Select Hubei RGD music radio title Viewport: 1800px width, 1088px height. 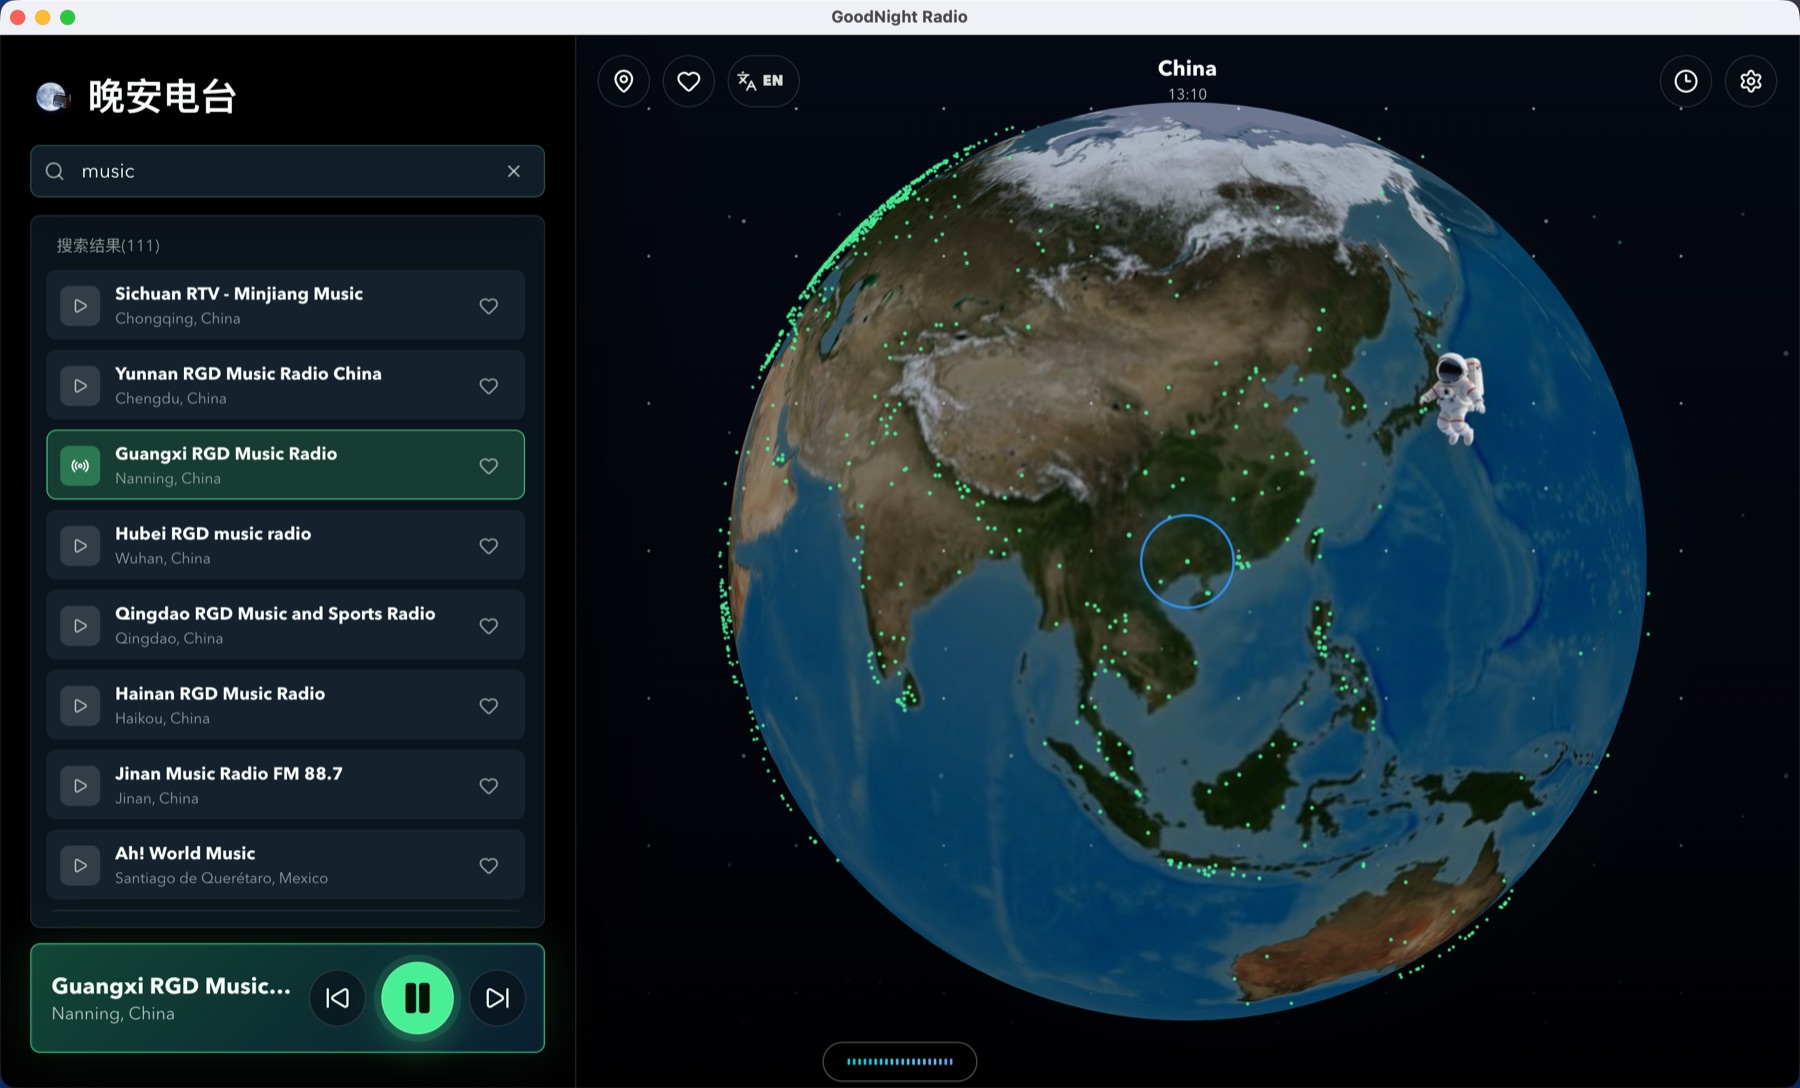tap(213, 534)
